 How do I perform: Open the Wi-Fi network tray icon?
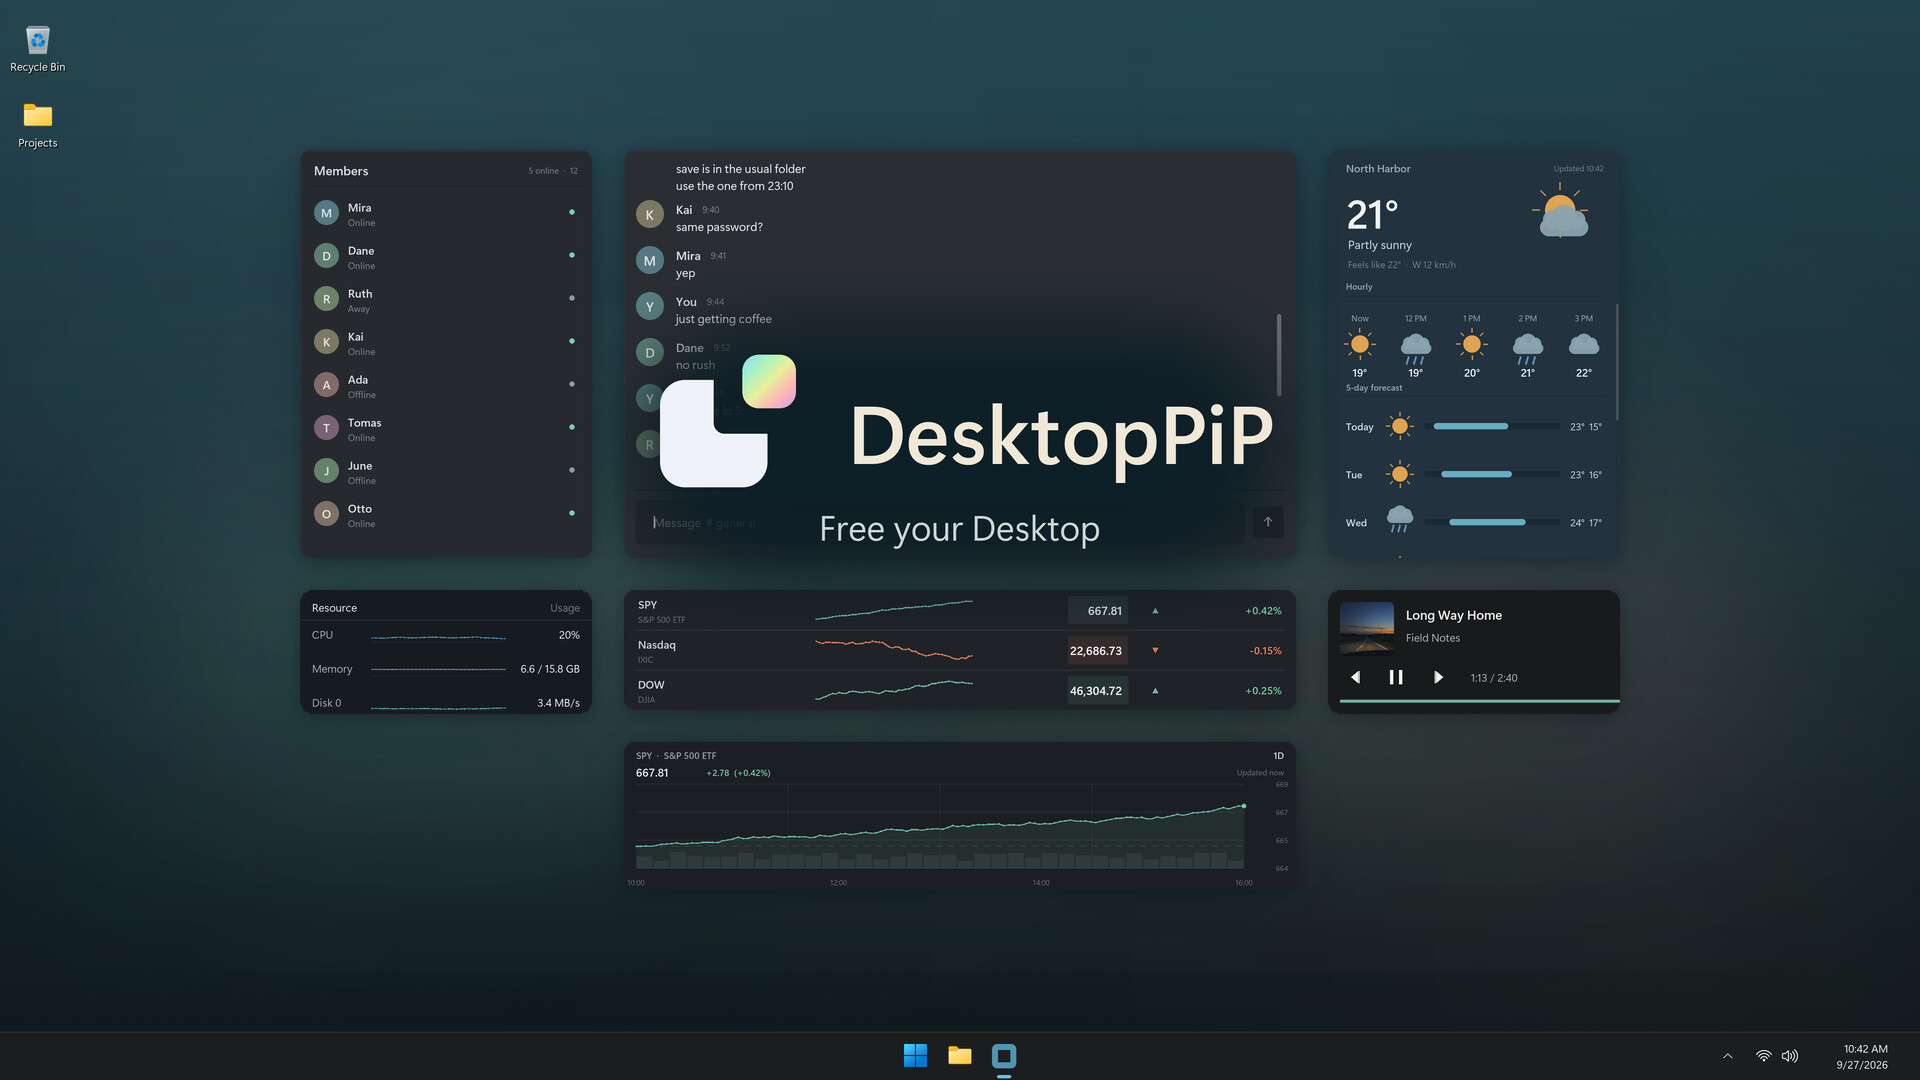click(x=1764, y=1056)
